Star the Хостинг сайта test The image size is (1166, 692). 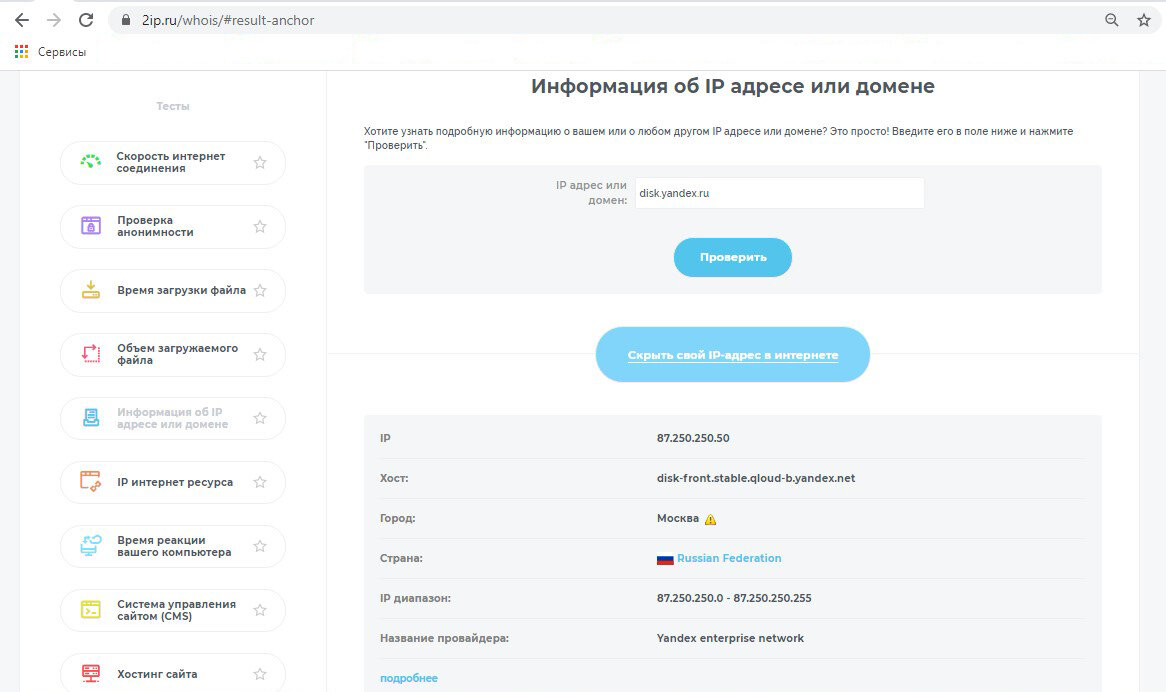(260, 674)
